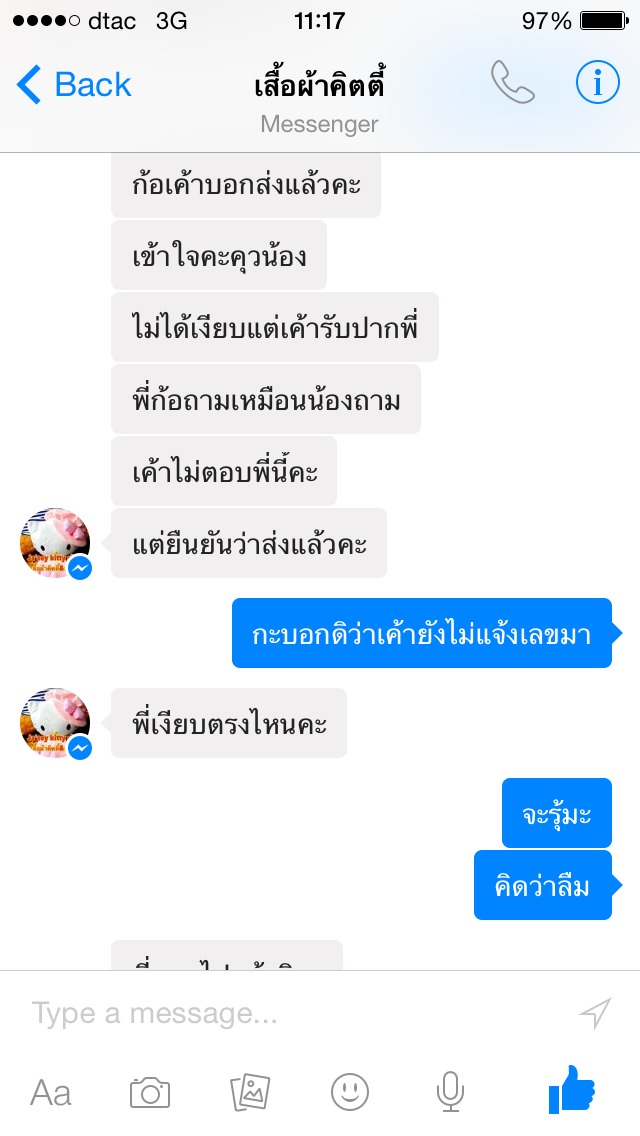Tap the phone call icon
The width and height of the screenshot is (640, 1136).
(x=512, y=83)
